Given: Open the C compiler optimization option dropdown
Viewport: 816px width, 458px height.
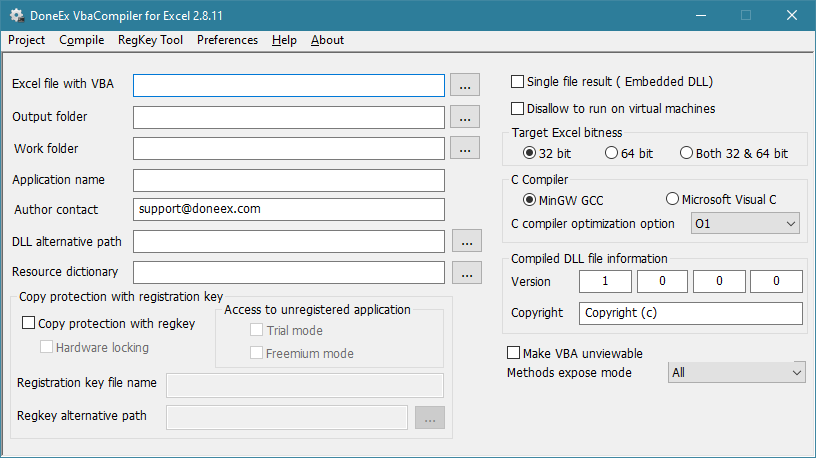Looking at the screenshot, I should pyautogui.click(x=745, y=223).
